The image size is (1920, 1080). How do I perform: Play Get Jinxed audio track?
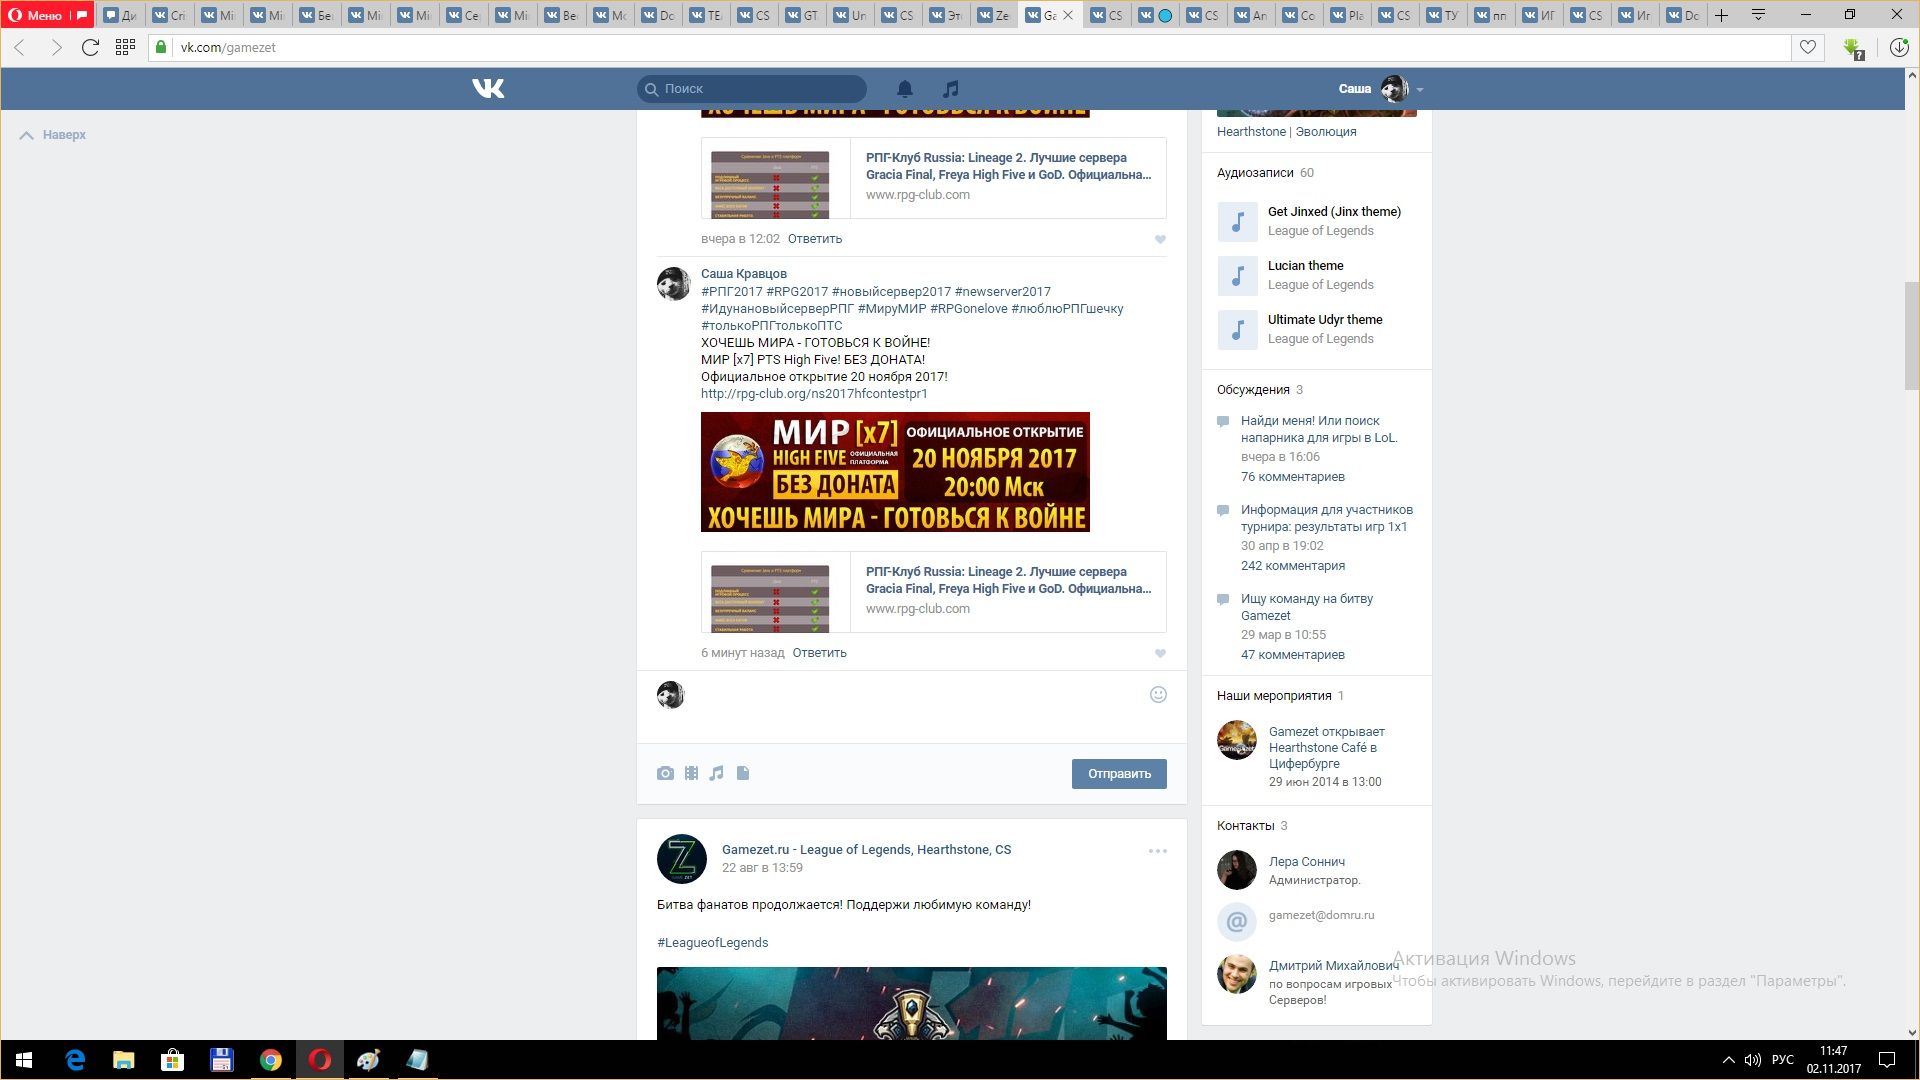pos(1237,222)
